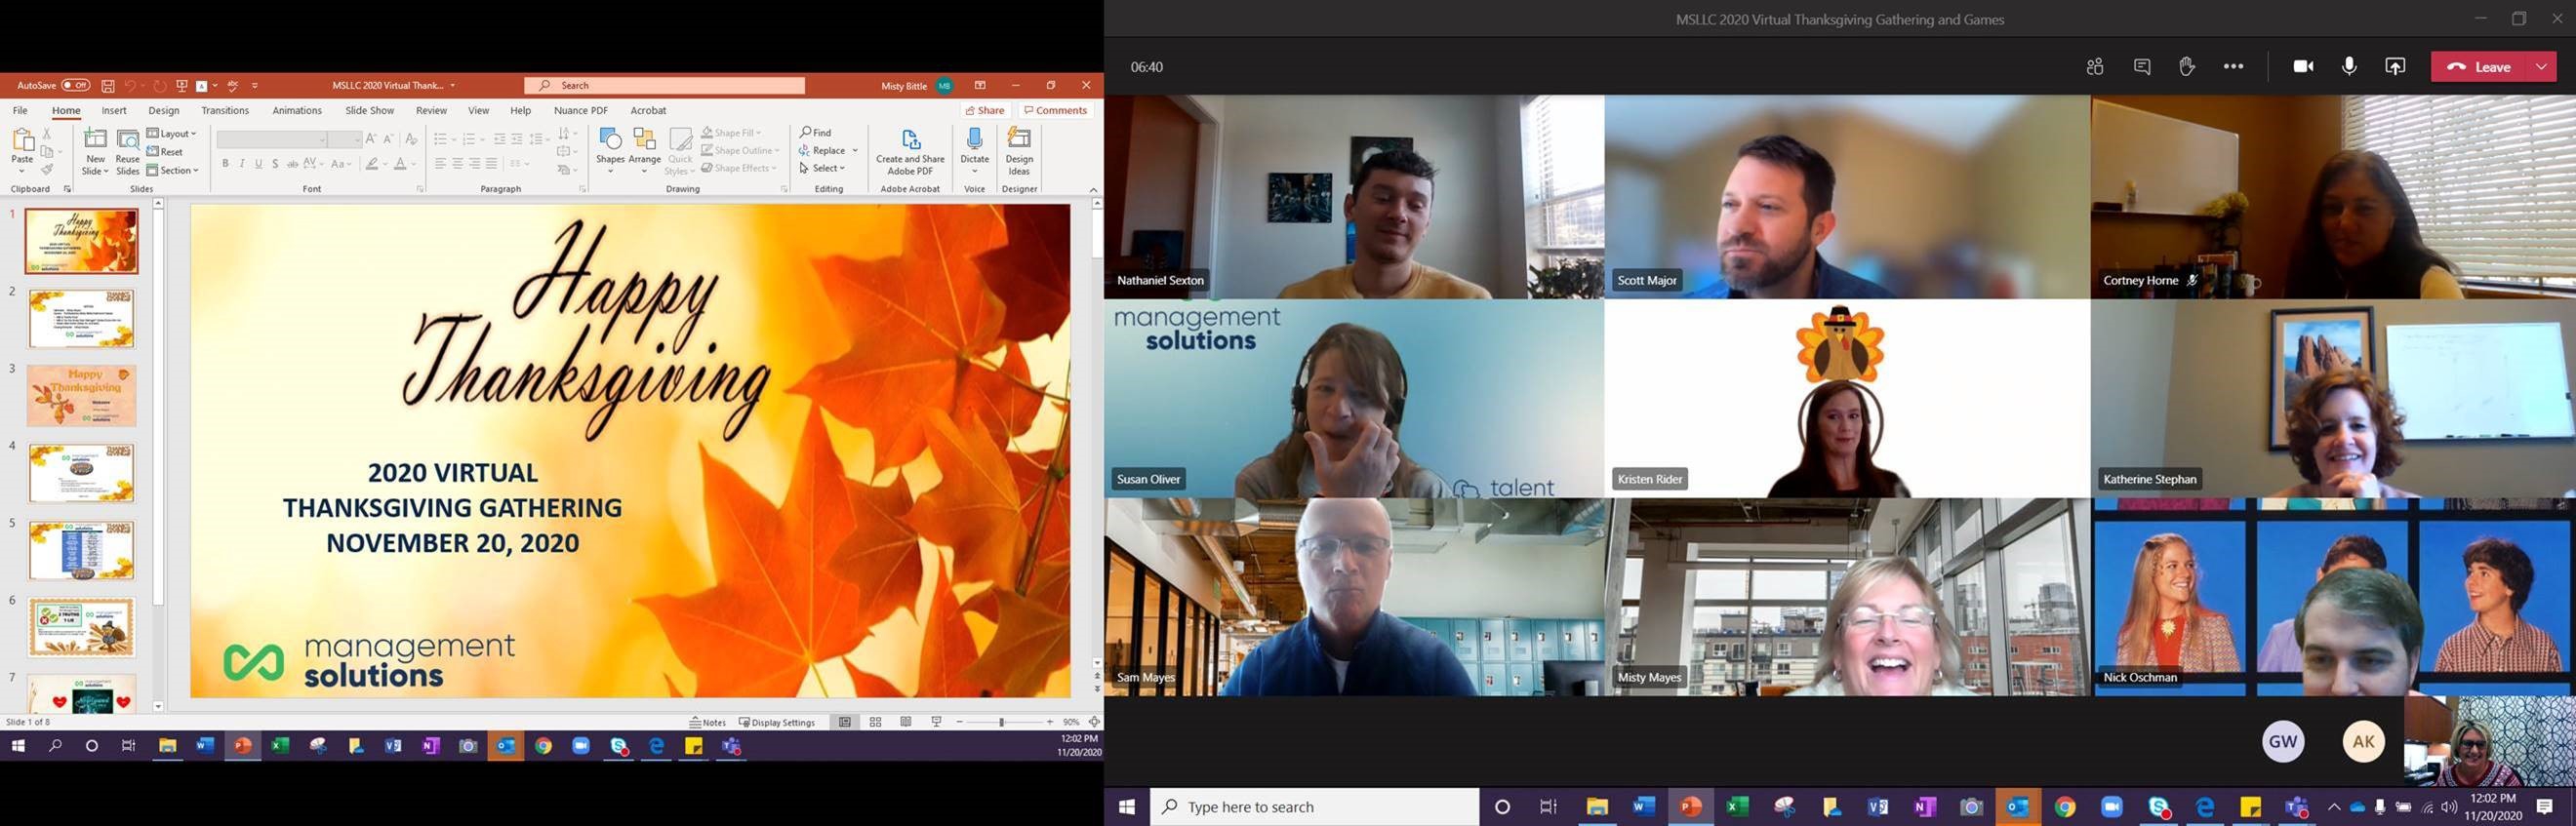Open More actions ellipsis in Teams
Viewport: 2576px width, 826px height.
tap(2233, 67)
